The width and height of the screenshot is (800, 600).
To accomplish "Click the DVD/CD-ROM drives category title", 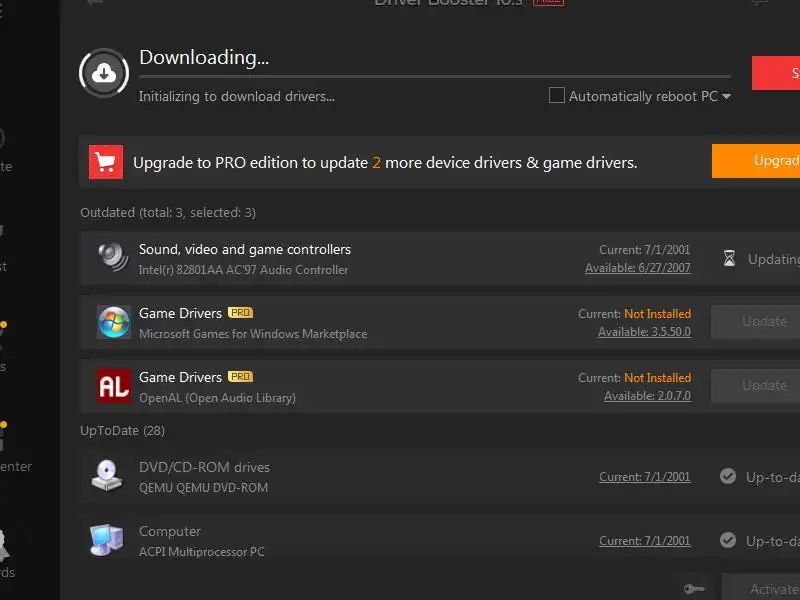I will point(205,467).
